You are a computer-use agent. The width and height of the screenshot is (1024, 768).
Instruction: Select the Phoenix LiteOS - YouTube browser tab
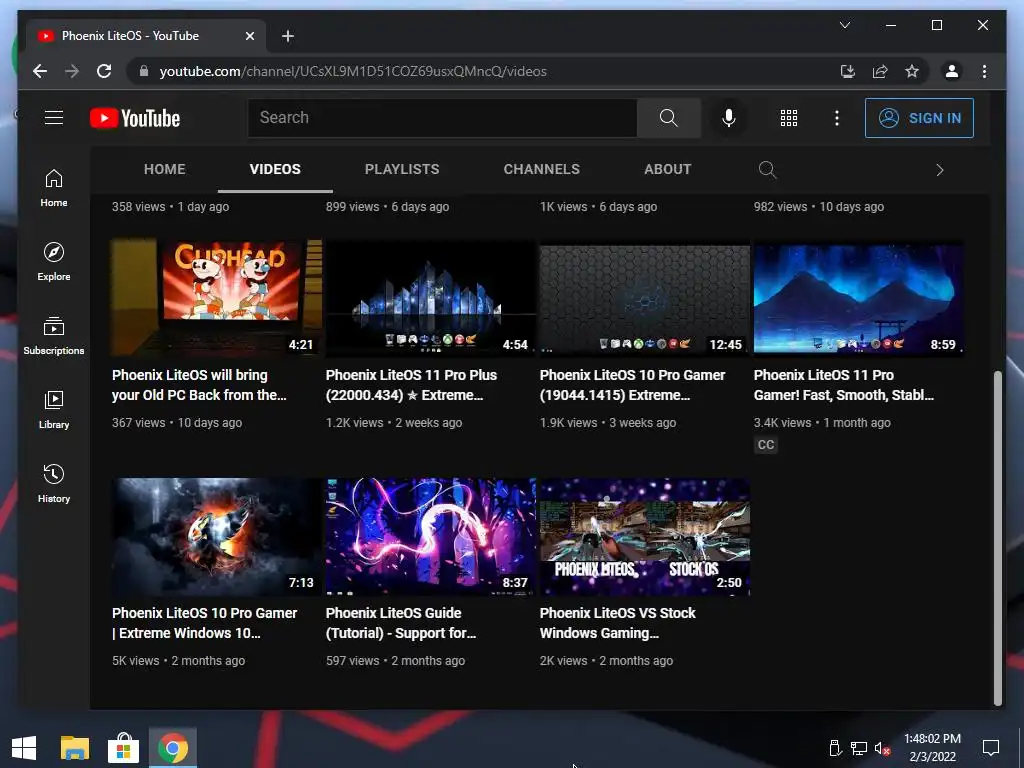point(146,36)
